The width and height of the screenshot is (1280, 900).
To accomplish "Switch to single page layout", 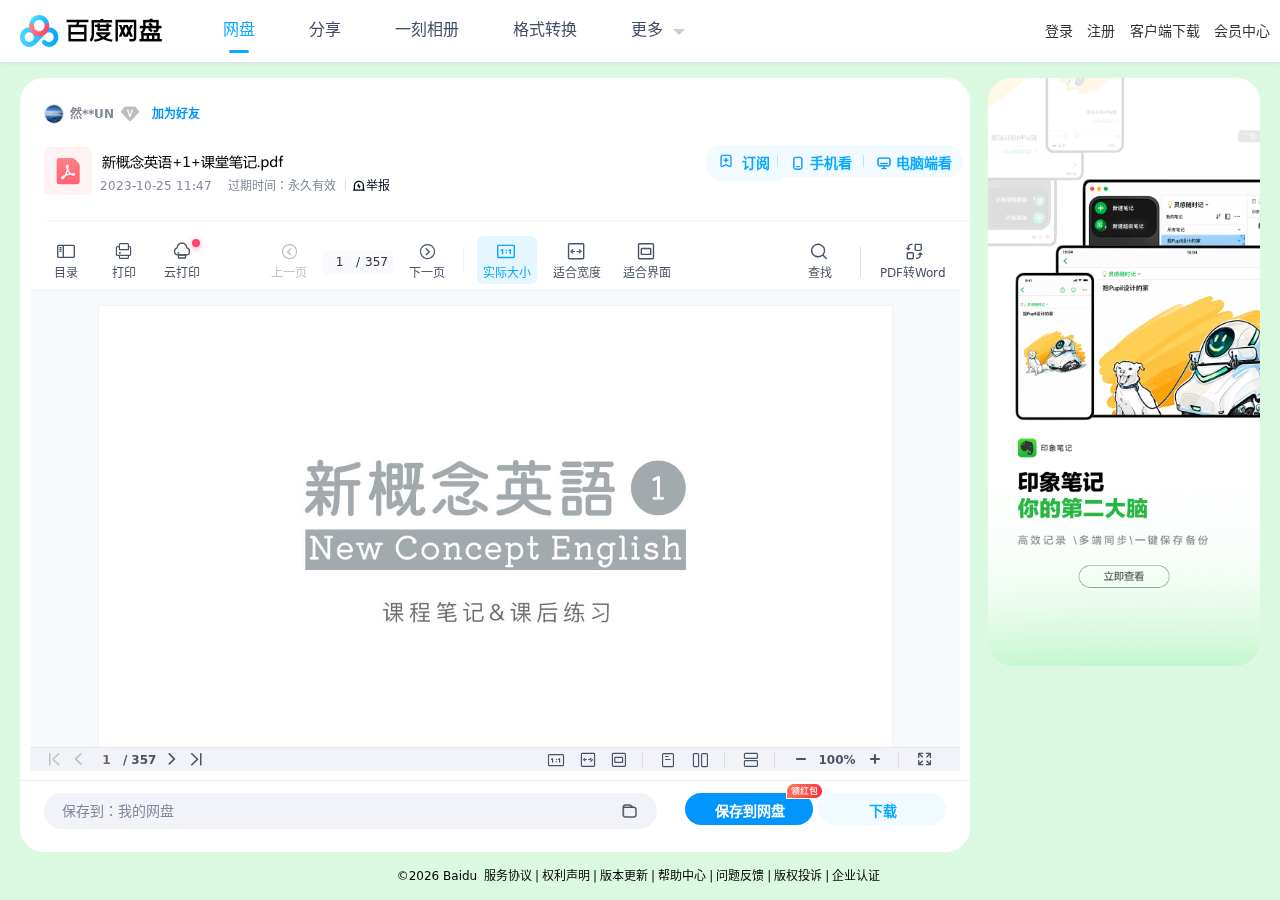I will pos(668,760).
